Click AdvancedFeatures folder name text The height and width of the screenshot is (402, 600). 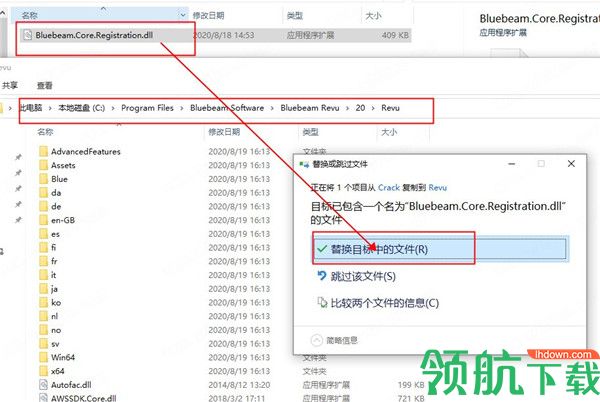pos(86,152)
